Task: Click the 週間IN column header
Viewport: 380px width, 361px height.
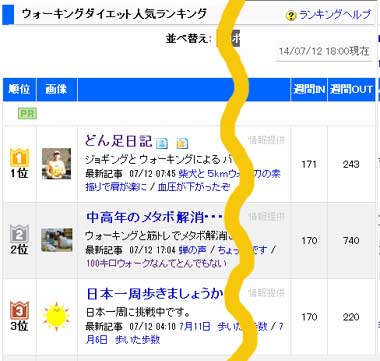Action: point(309,89)
